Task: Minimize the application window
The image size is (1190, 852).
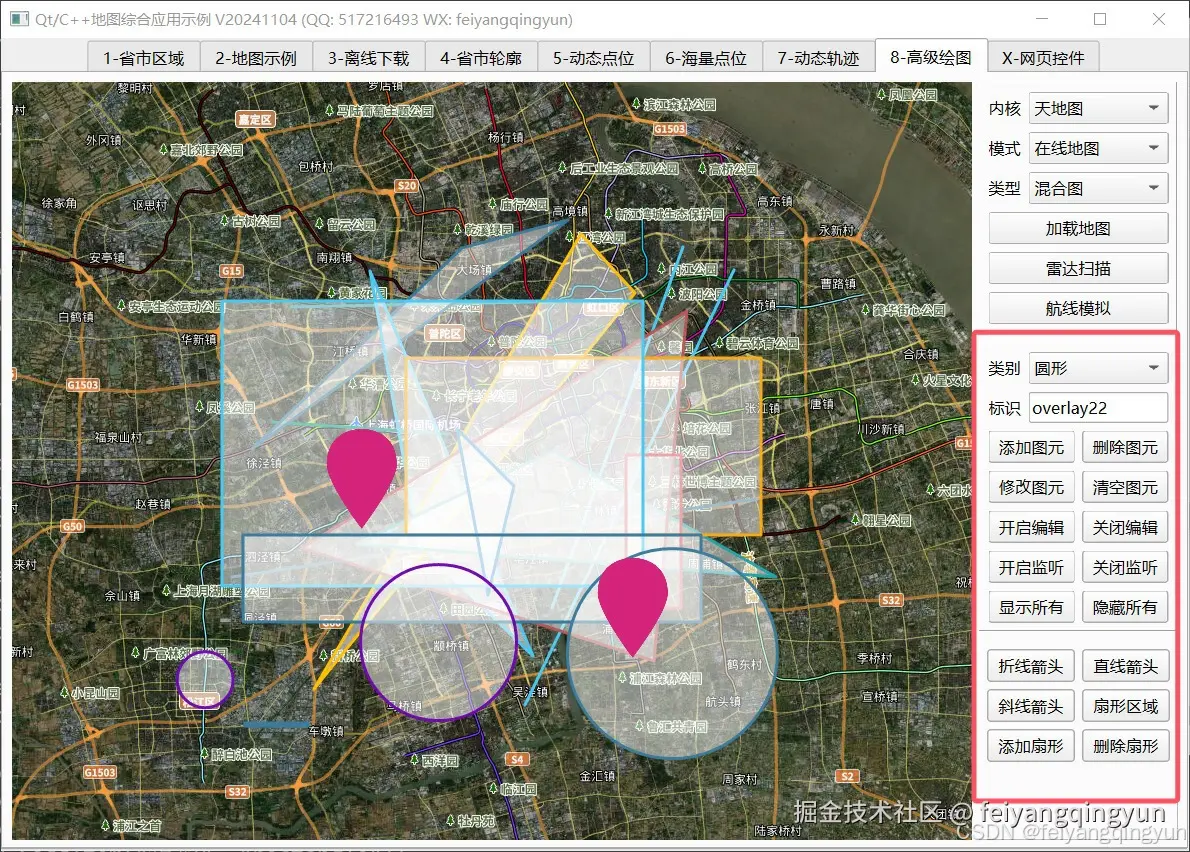Action: (x=1042, y=19)
